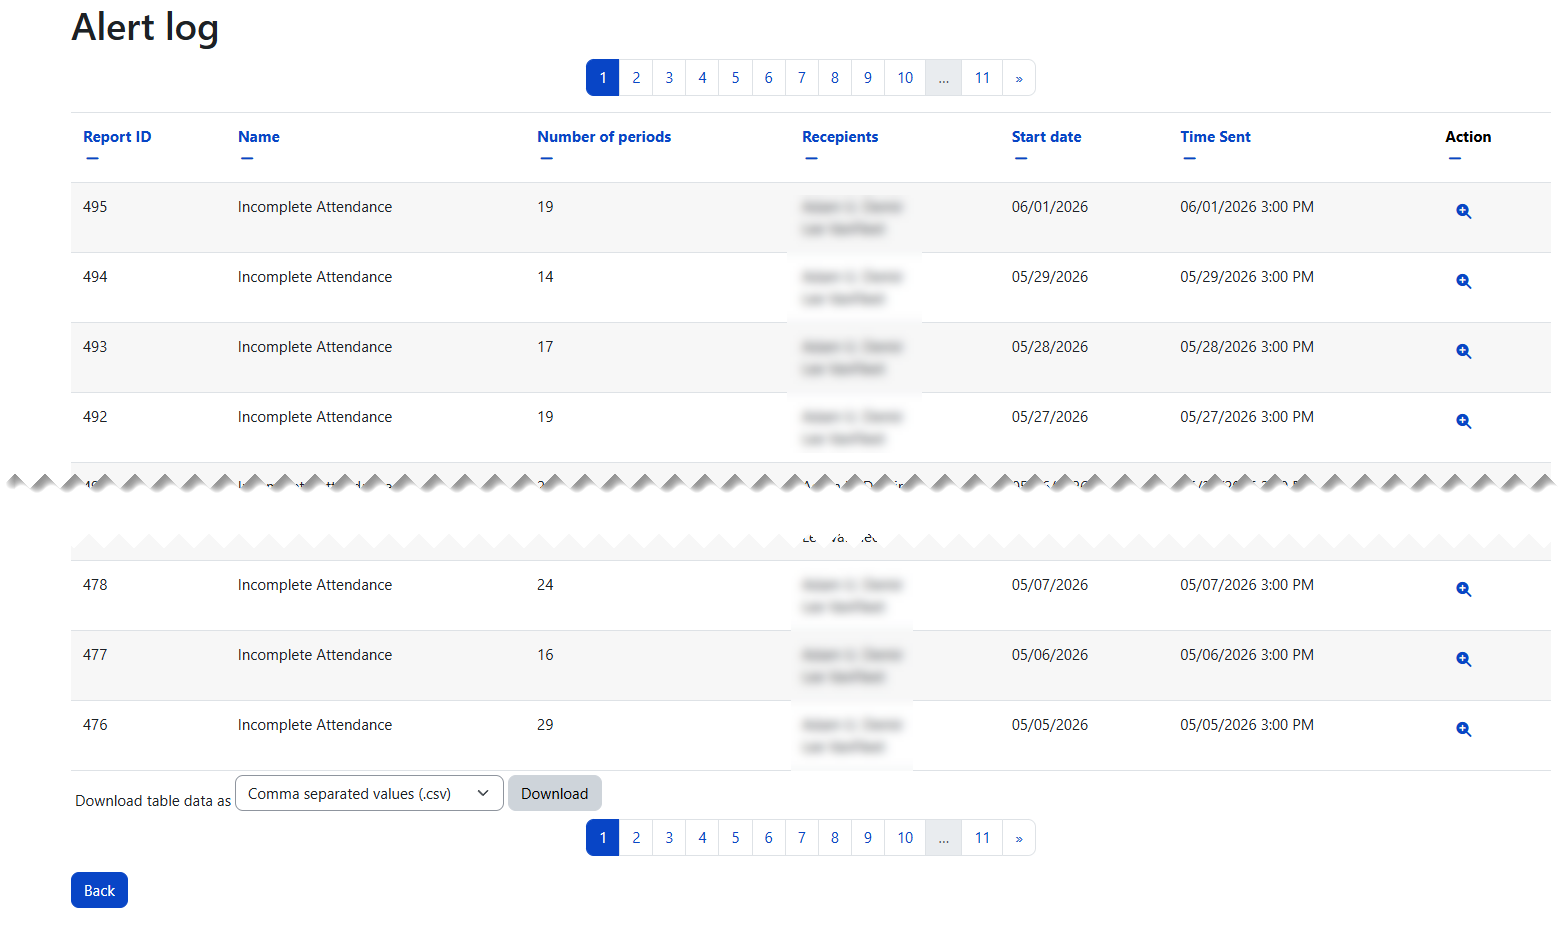Click Incomplete Attendance in row 492

(x=315, y=417)
